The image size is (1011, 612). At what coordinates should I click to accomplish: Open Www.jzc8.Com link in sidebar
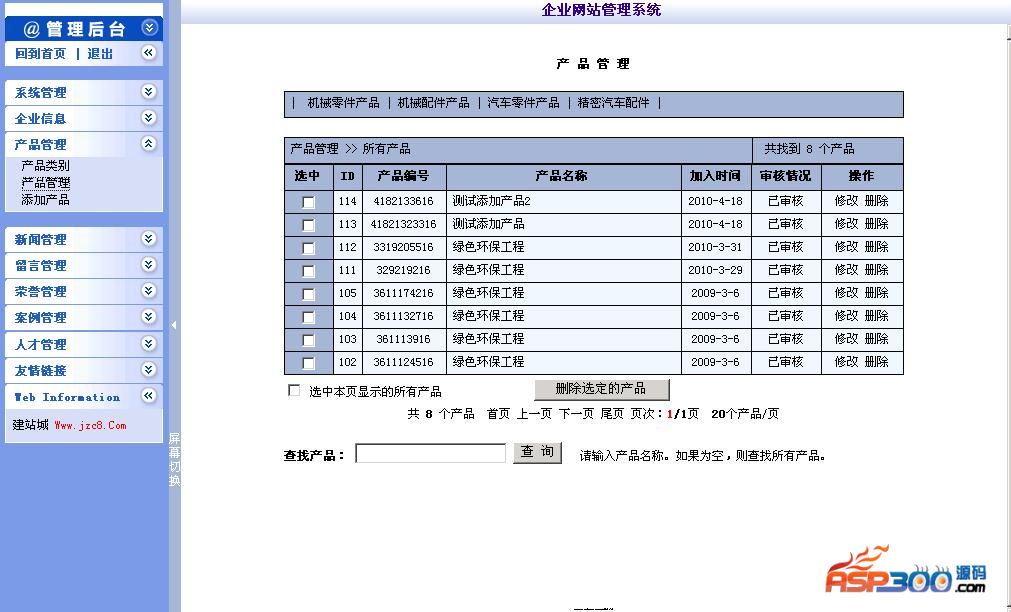(x=90, y=426)
